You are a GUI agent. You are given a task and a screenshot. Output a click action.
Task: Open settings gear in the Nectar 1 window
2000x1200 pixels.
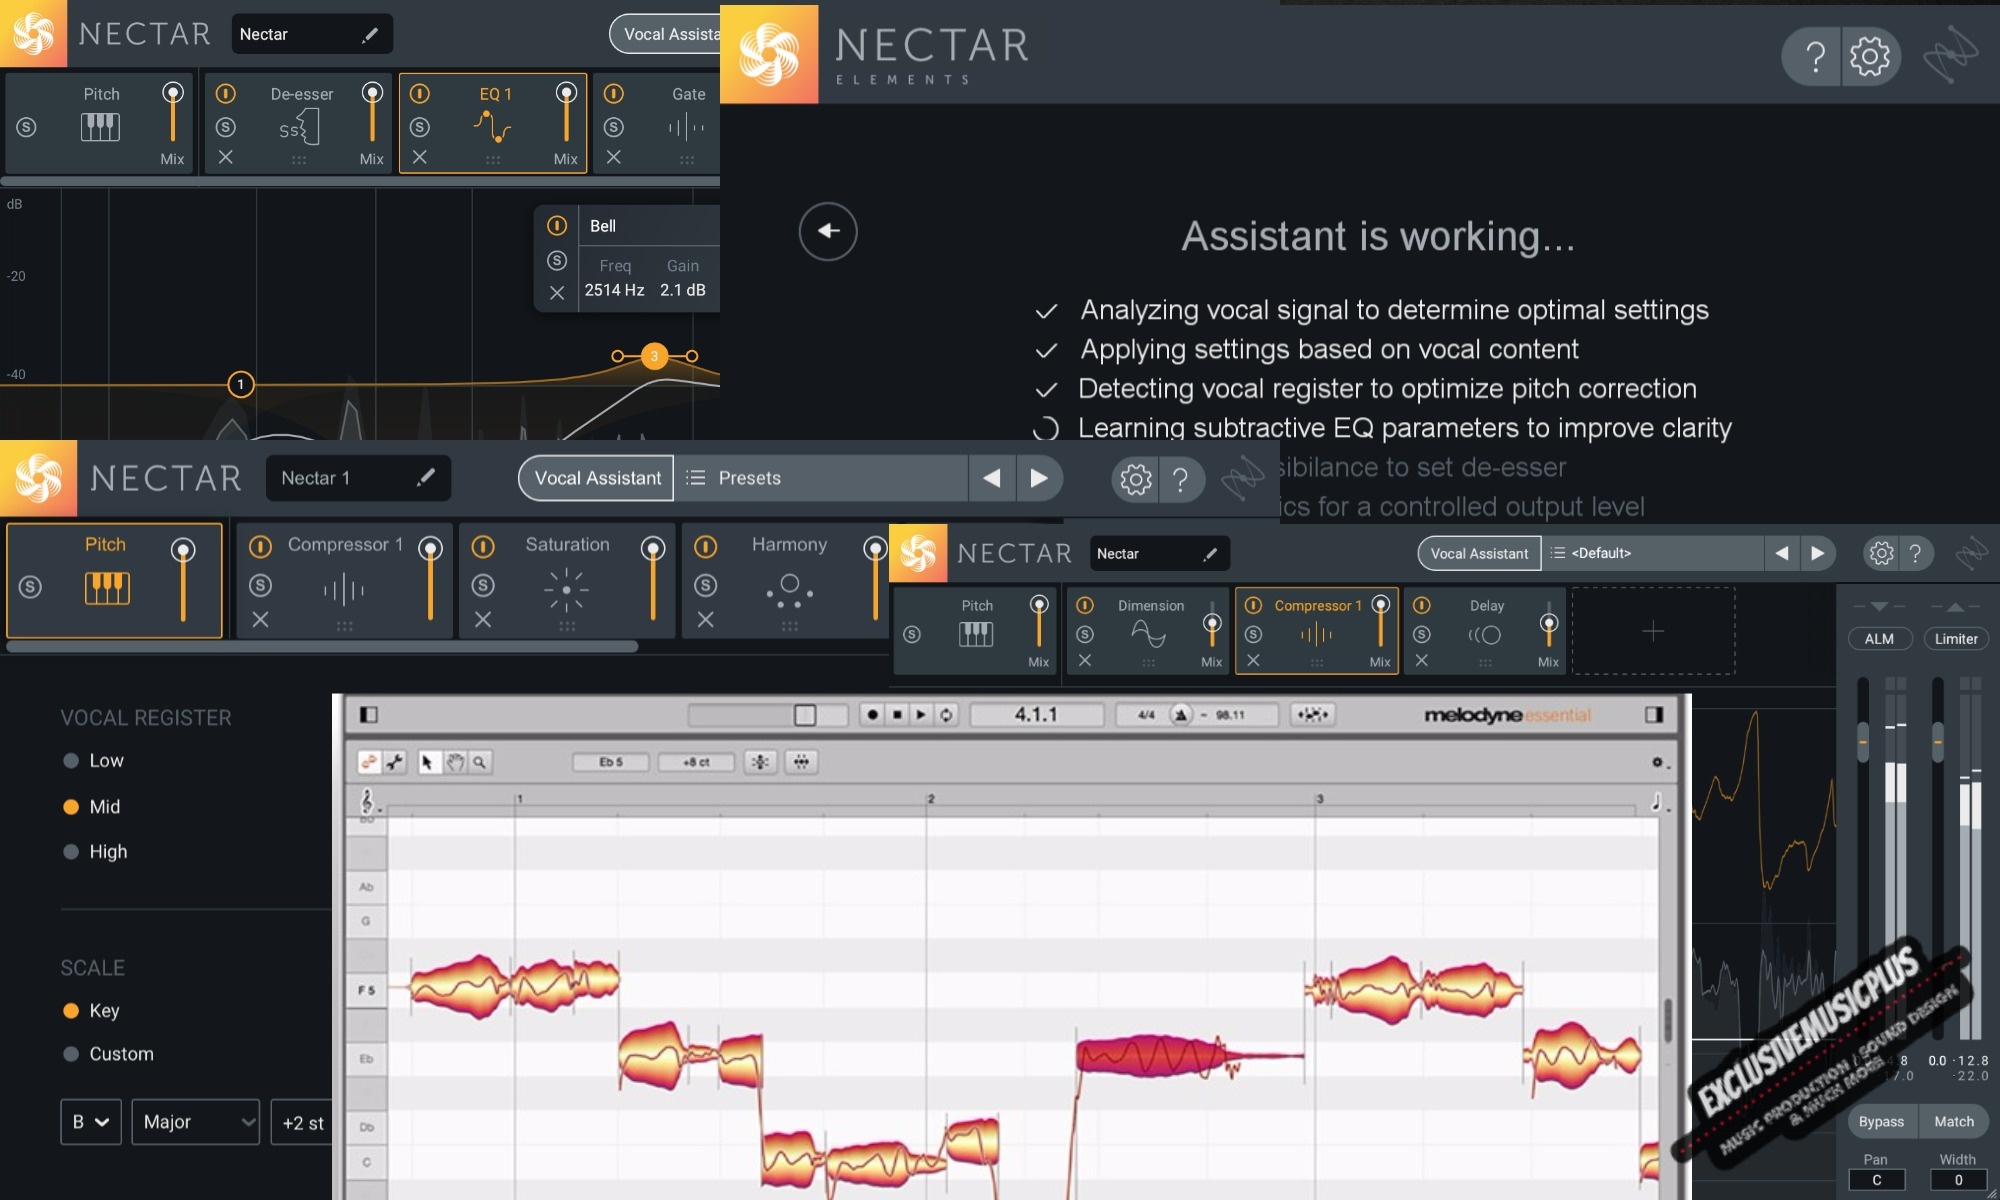pyautogui.click(x=1135, y=479)
